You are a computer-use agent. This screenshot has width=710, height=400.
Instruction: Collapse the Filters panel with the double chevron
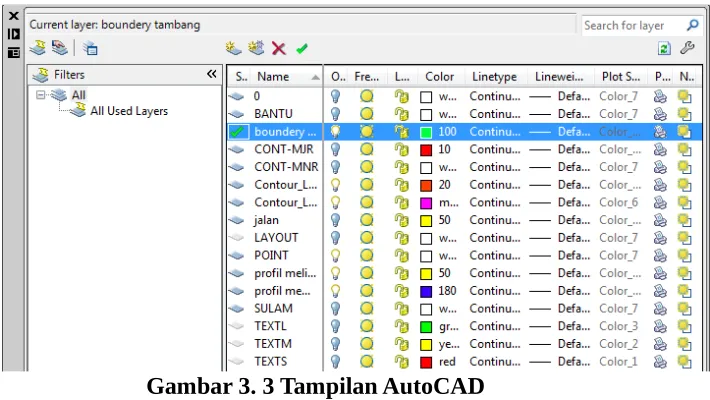tap(211, 74)
